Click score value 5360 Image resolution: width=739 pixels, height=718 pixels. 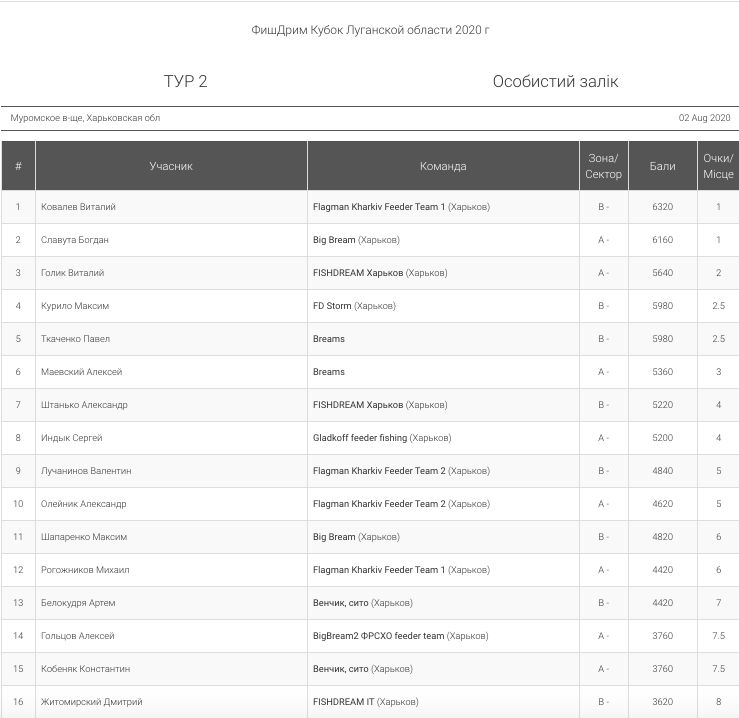click(x=663, y=372)
